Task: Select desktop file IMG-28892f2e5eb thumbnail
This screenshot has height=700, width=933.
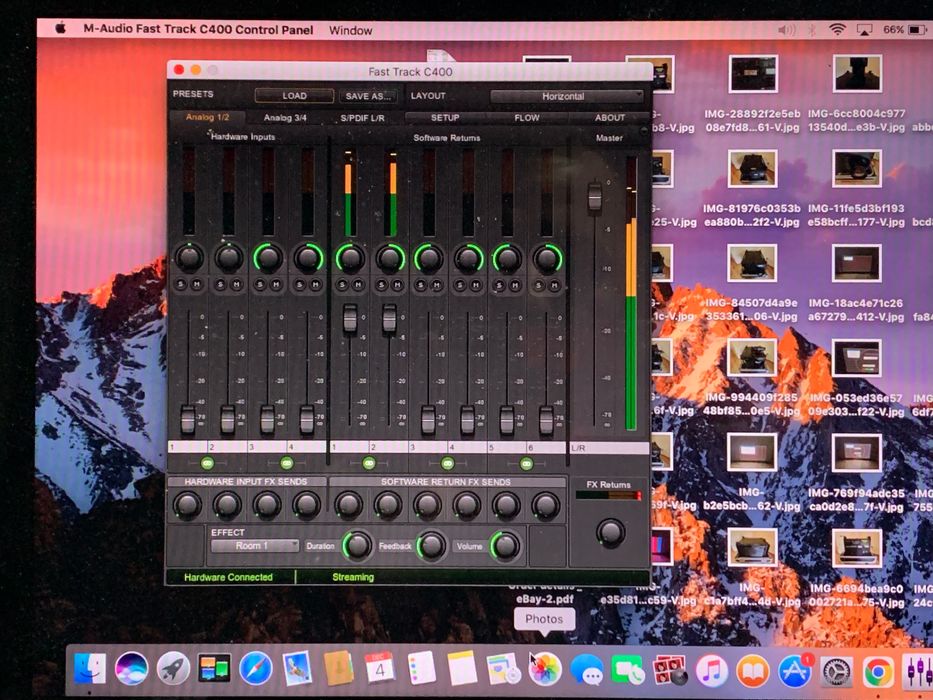Action: [x=753, y=73]
